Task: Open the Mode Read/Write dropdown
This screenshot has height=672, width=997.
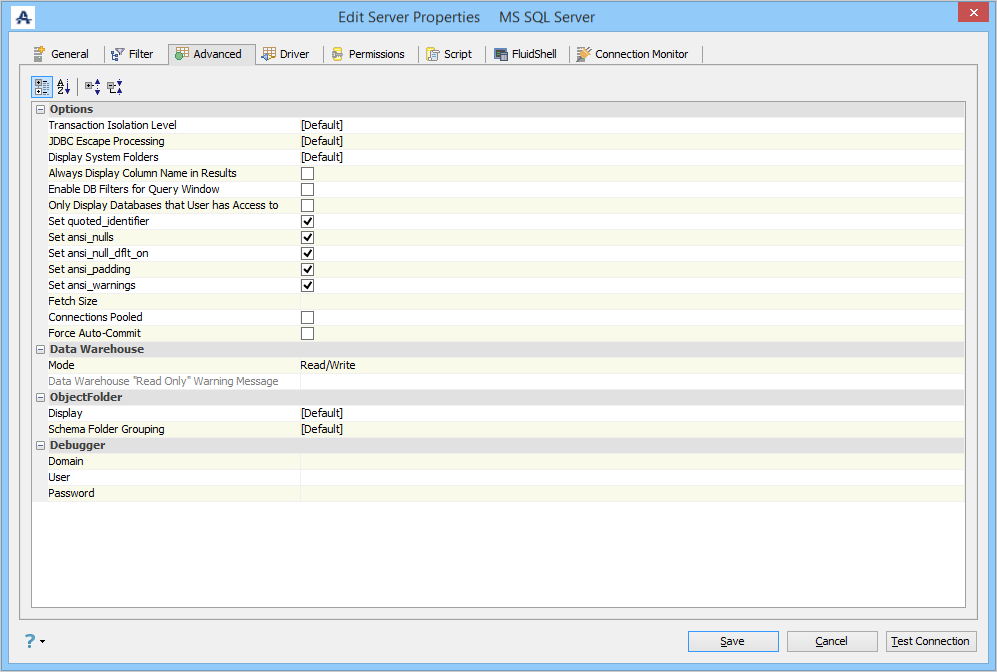Action: point(632,365)
